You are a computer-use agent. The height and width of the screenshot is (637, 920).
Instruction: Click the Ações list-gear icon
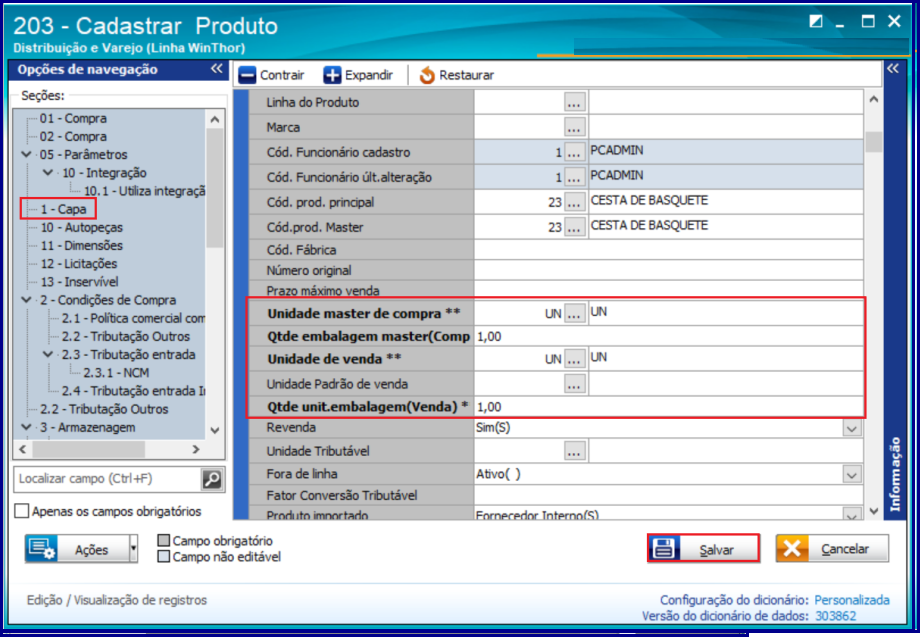click(x=42, y=549)
